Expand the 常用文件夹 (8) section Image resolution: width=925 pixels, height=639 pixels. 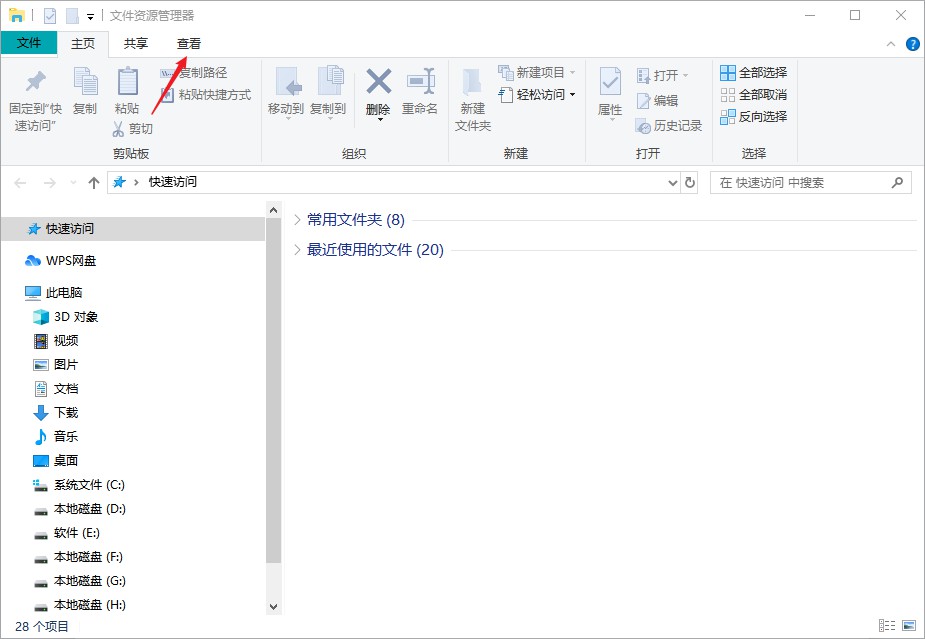pos(297,219)
